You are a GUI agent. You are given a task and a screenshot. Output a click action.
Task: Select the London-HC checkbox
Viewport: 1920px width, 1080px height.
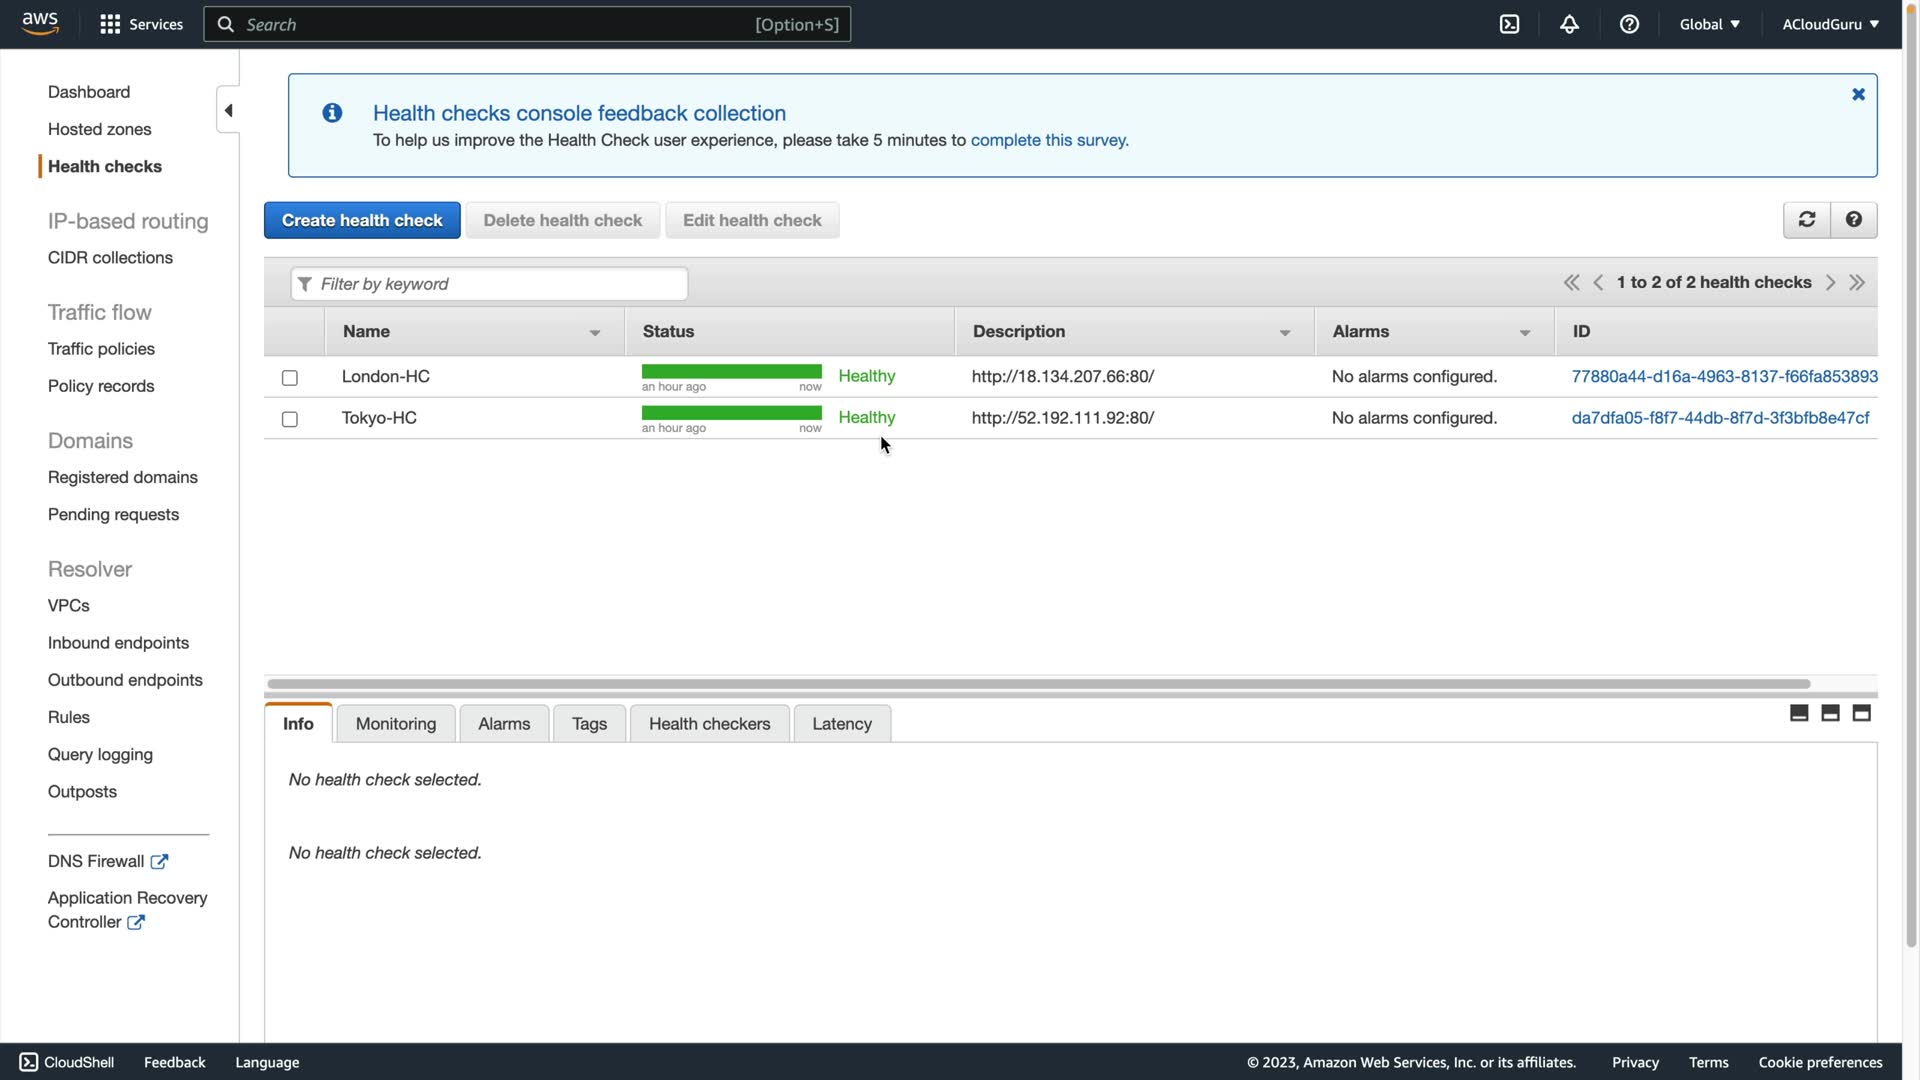[x=290, y=378]
